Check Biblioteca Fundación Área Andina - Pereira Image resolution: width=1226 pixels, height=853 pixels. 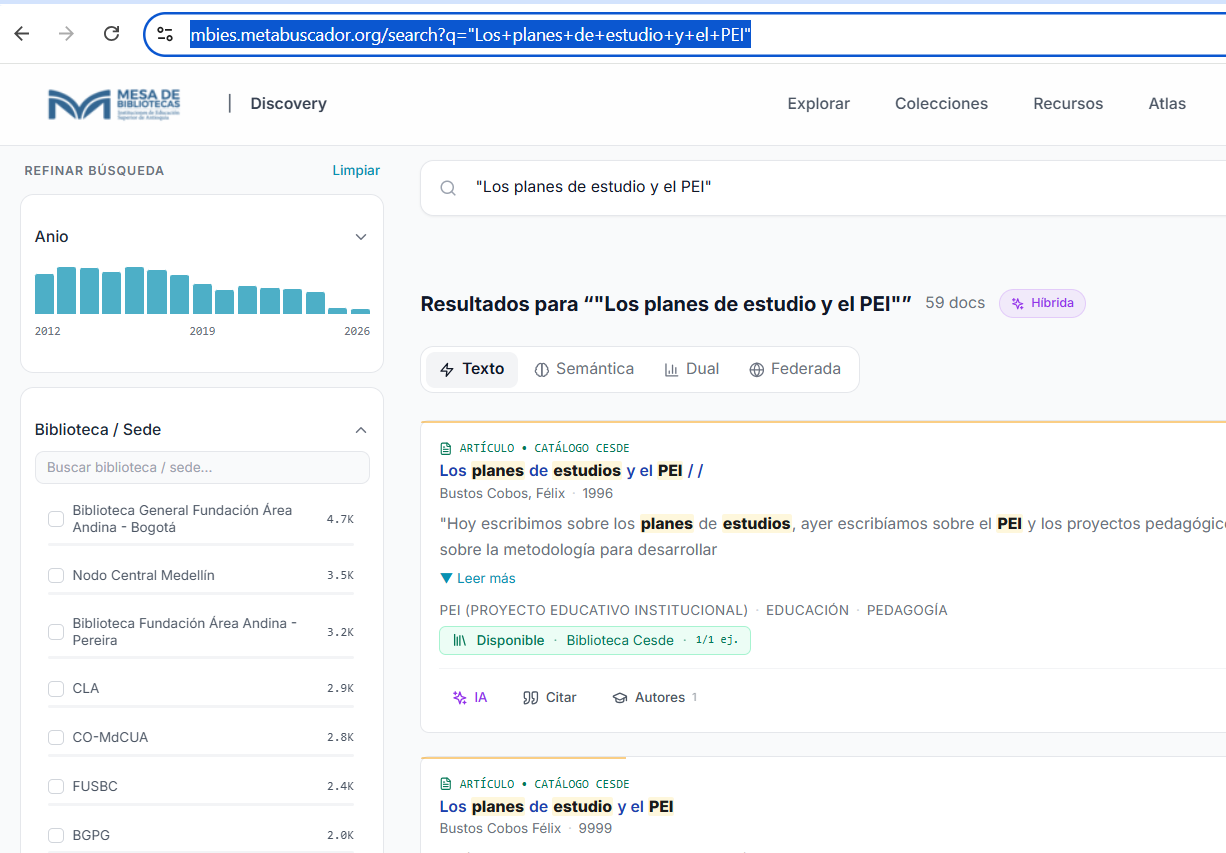click(x=56, y=632)
